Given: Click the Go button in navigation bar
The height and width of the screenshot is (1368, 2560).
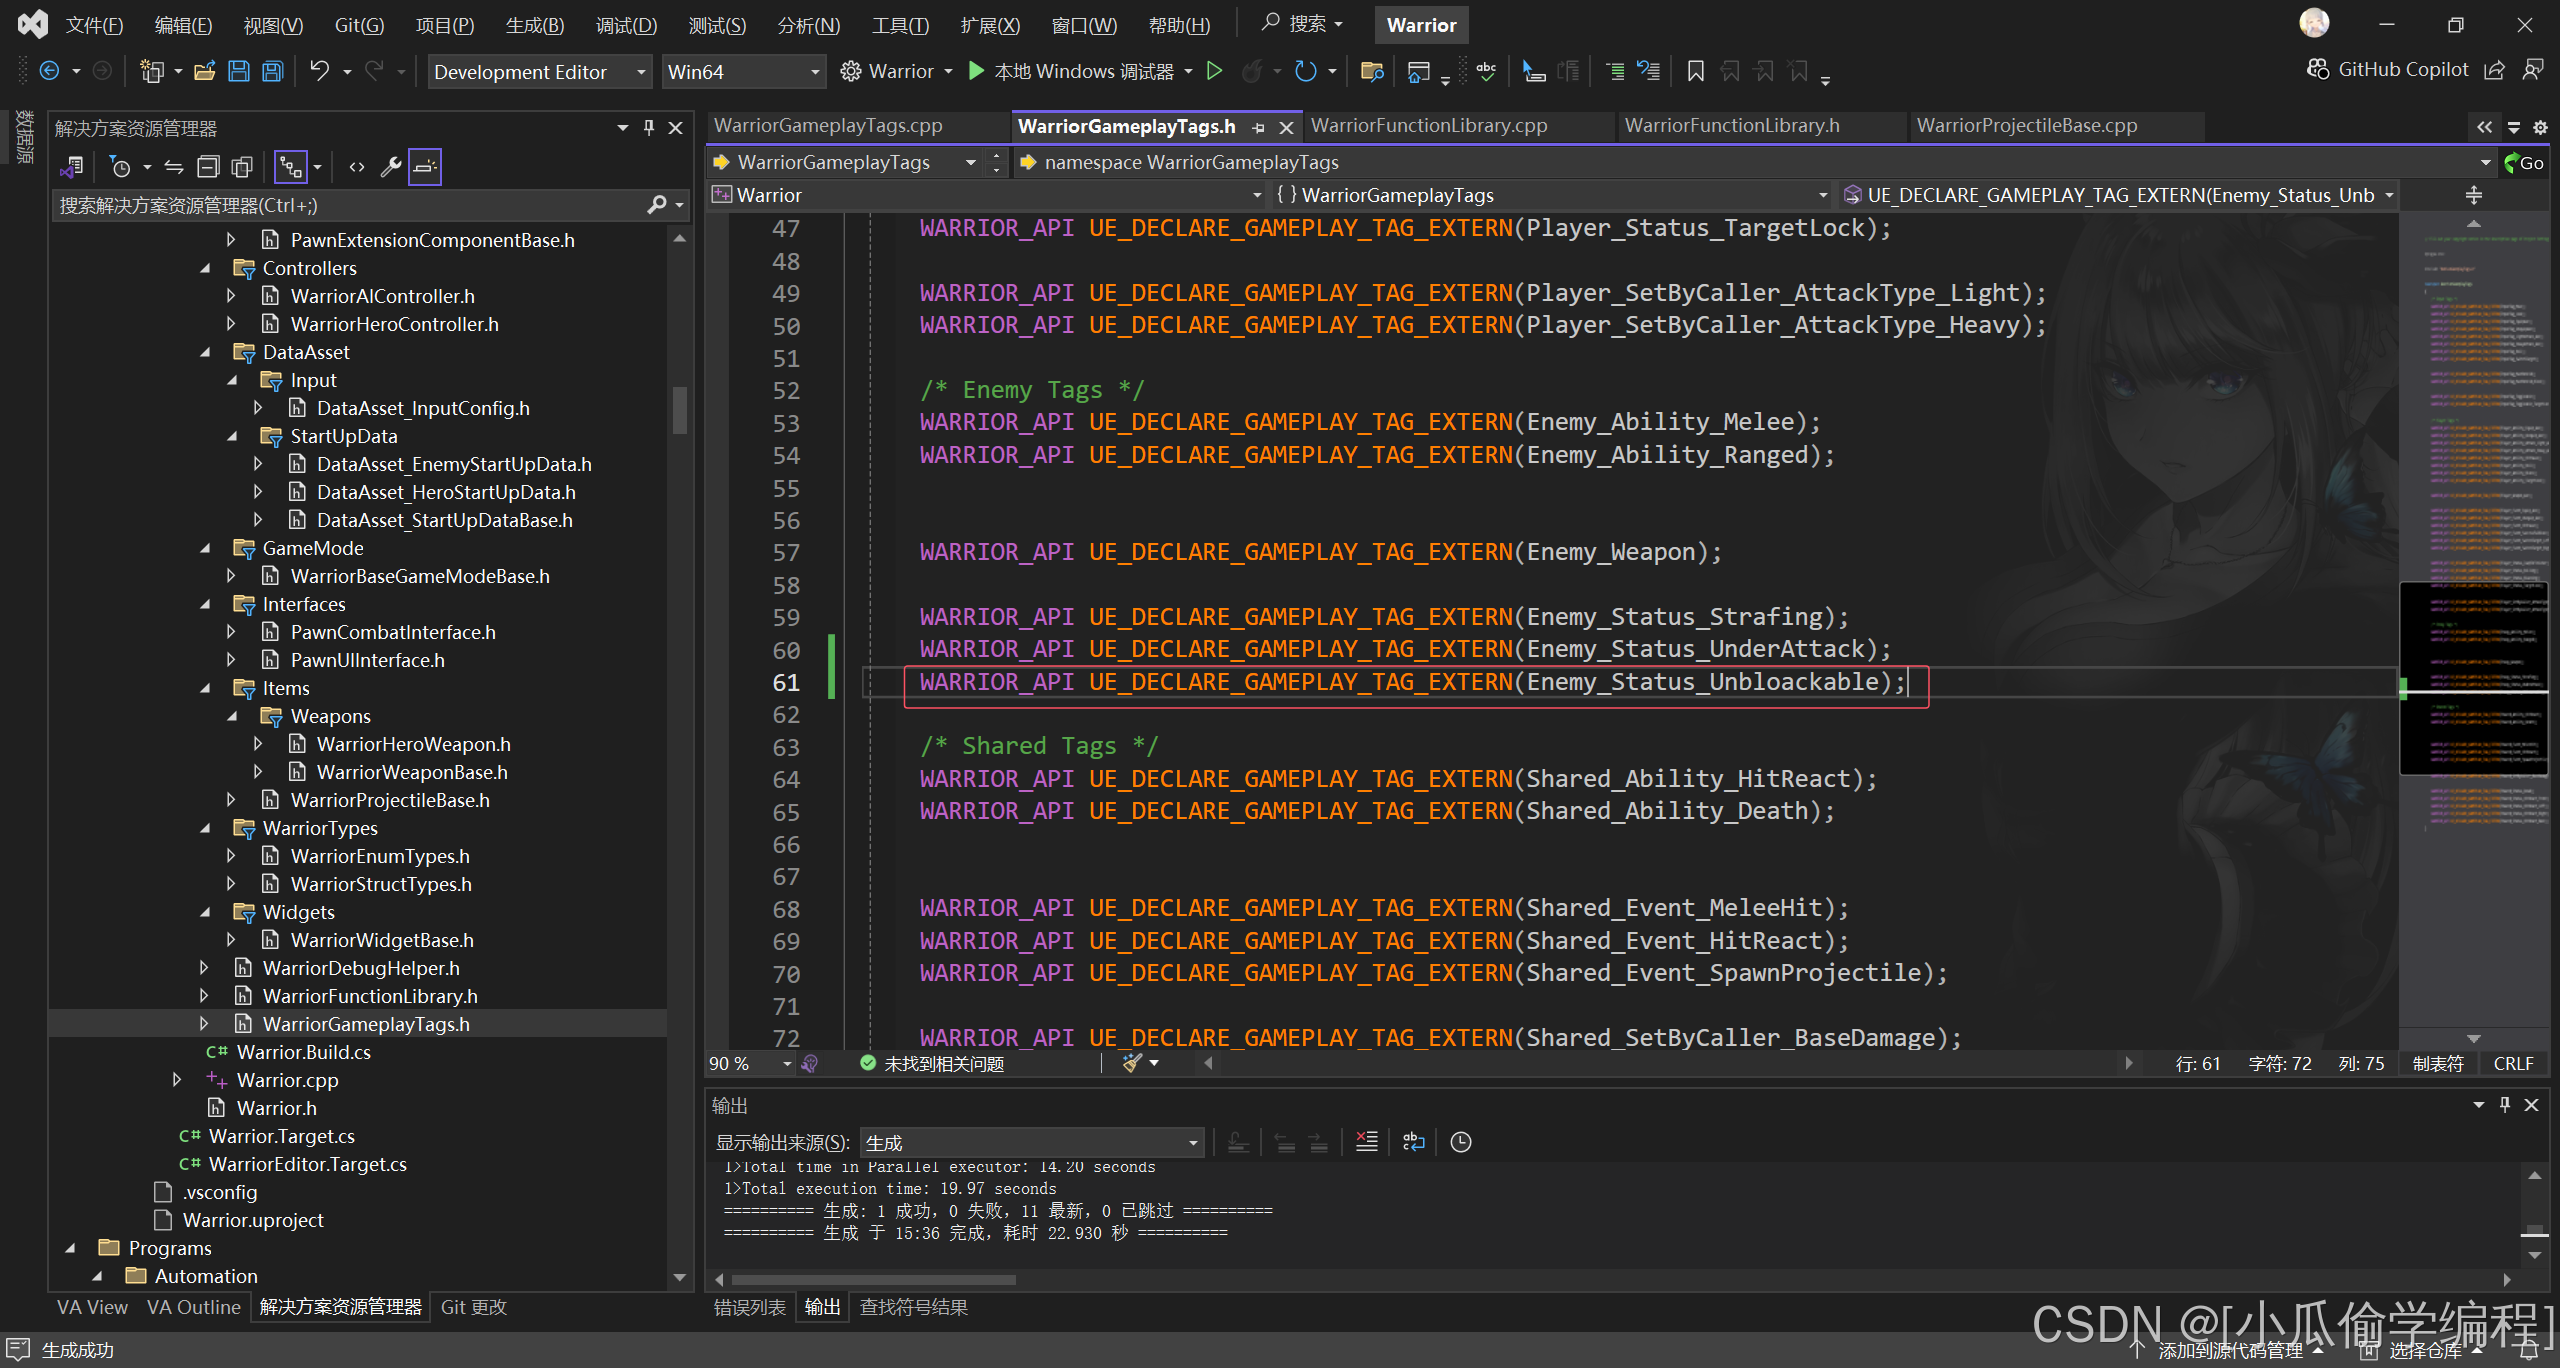Looking at the screenshot, I should click(2524, 163).
